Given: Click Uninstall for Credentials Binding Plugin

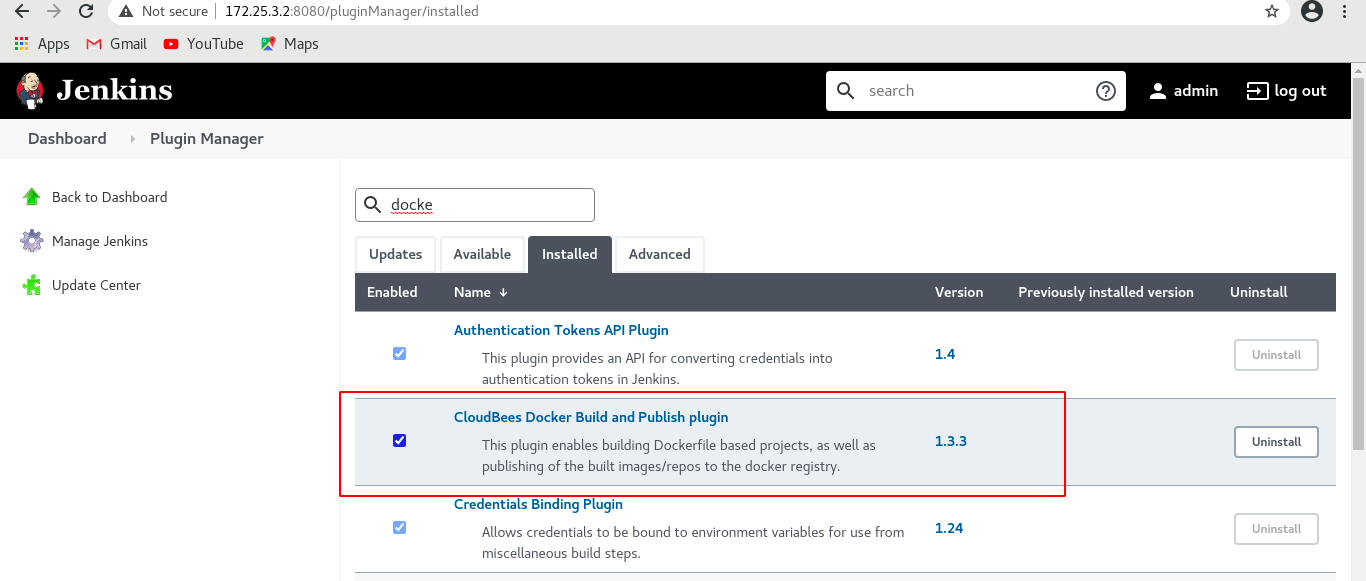Looking at the screenshot, I should tap(1276, 528).
